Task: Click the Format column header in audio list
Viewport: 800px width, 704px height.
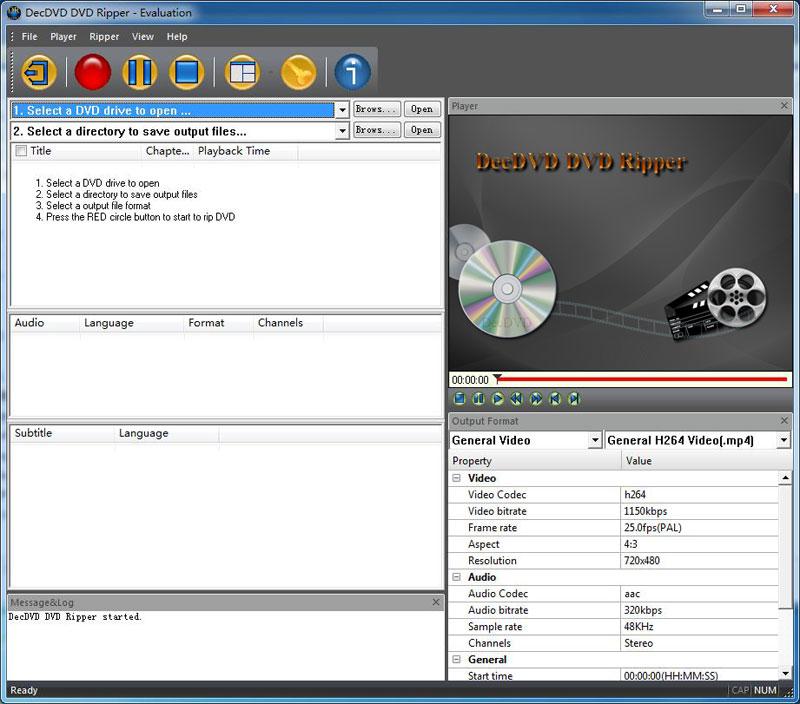Action: [x=218, y=323]
